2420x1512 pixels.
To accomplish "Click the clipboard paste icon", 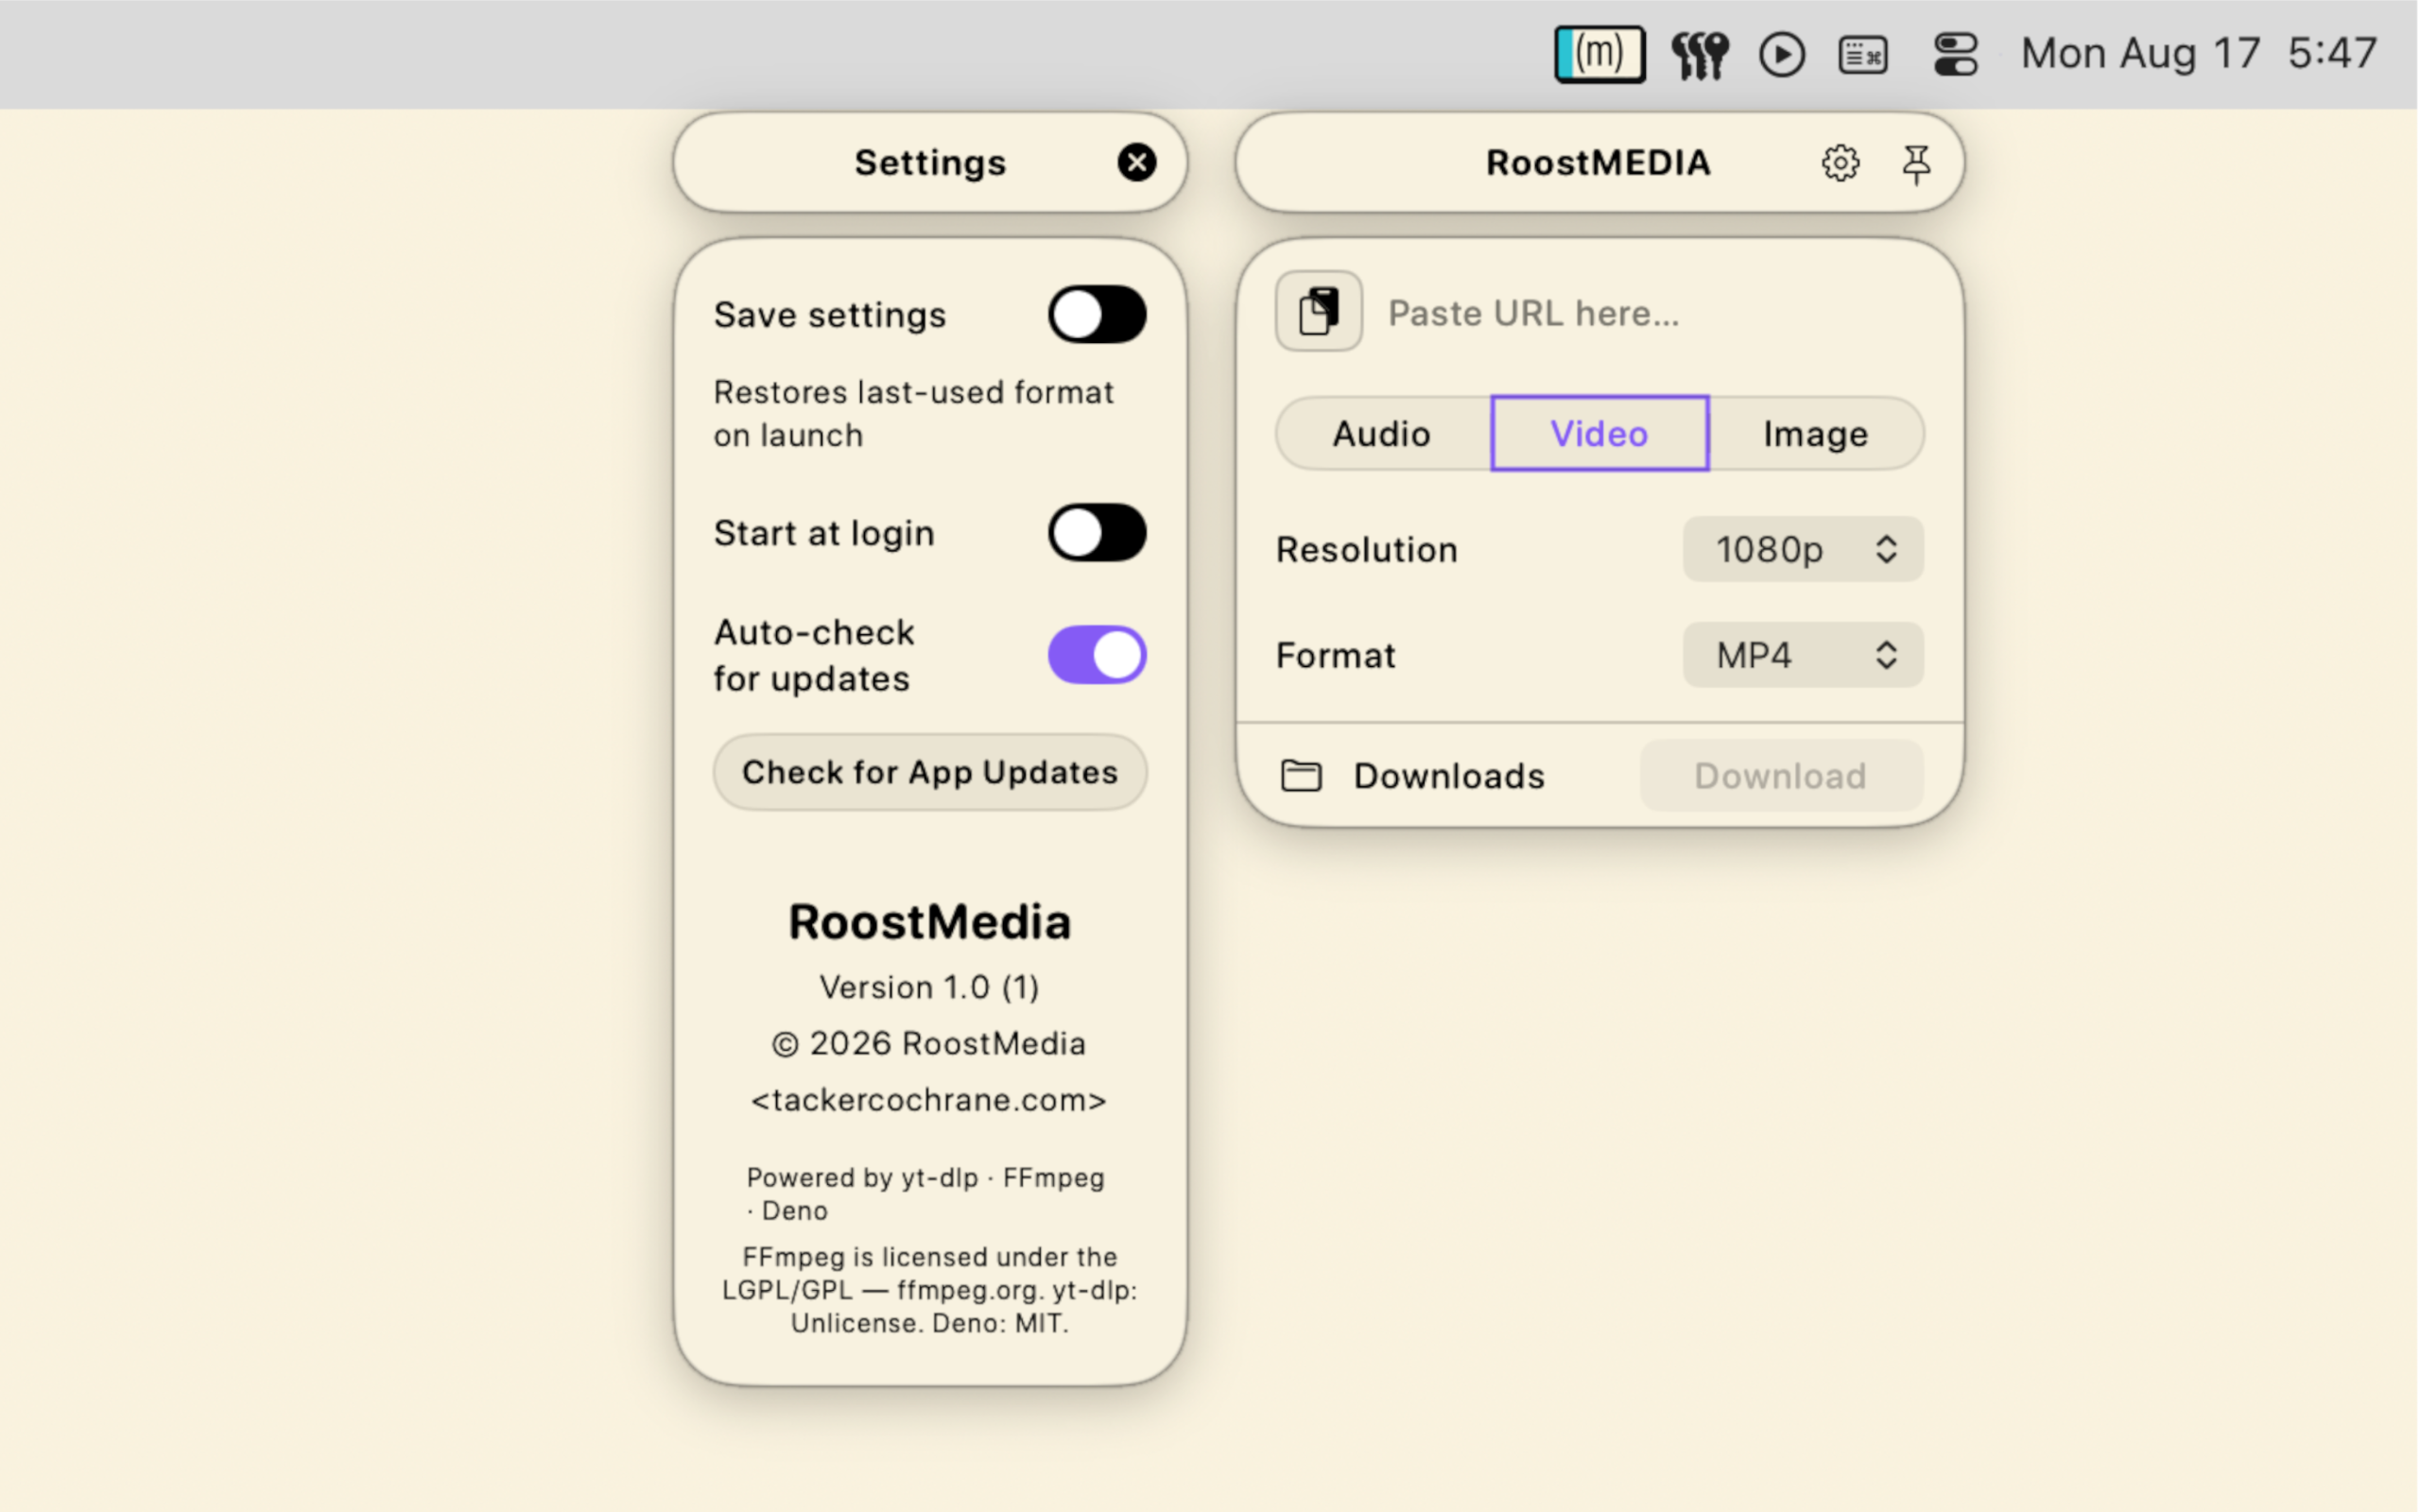I will (x=1319, y=311).
